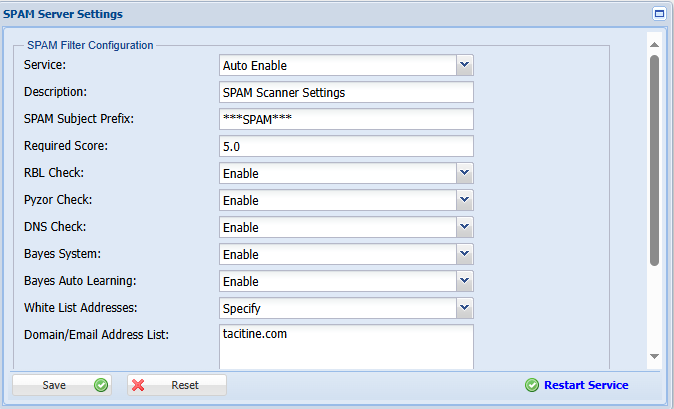Open the Bayes System dropdown
The image size is (674, 409).
pos(464,254)
